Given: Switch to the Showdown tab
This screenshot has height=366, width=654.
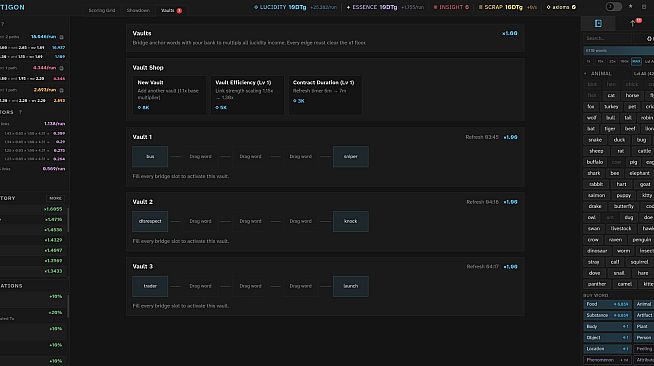Looking at the screenshot, I should pos(138,10).
